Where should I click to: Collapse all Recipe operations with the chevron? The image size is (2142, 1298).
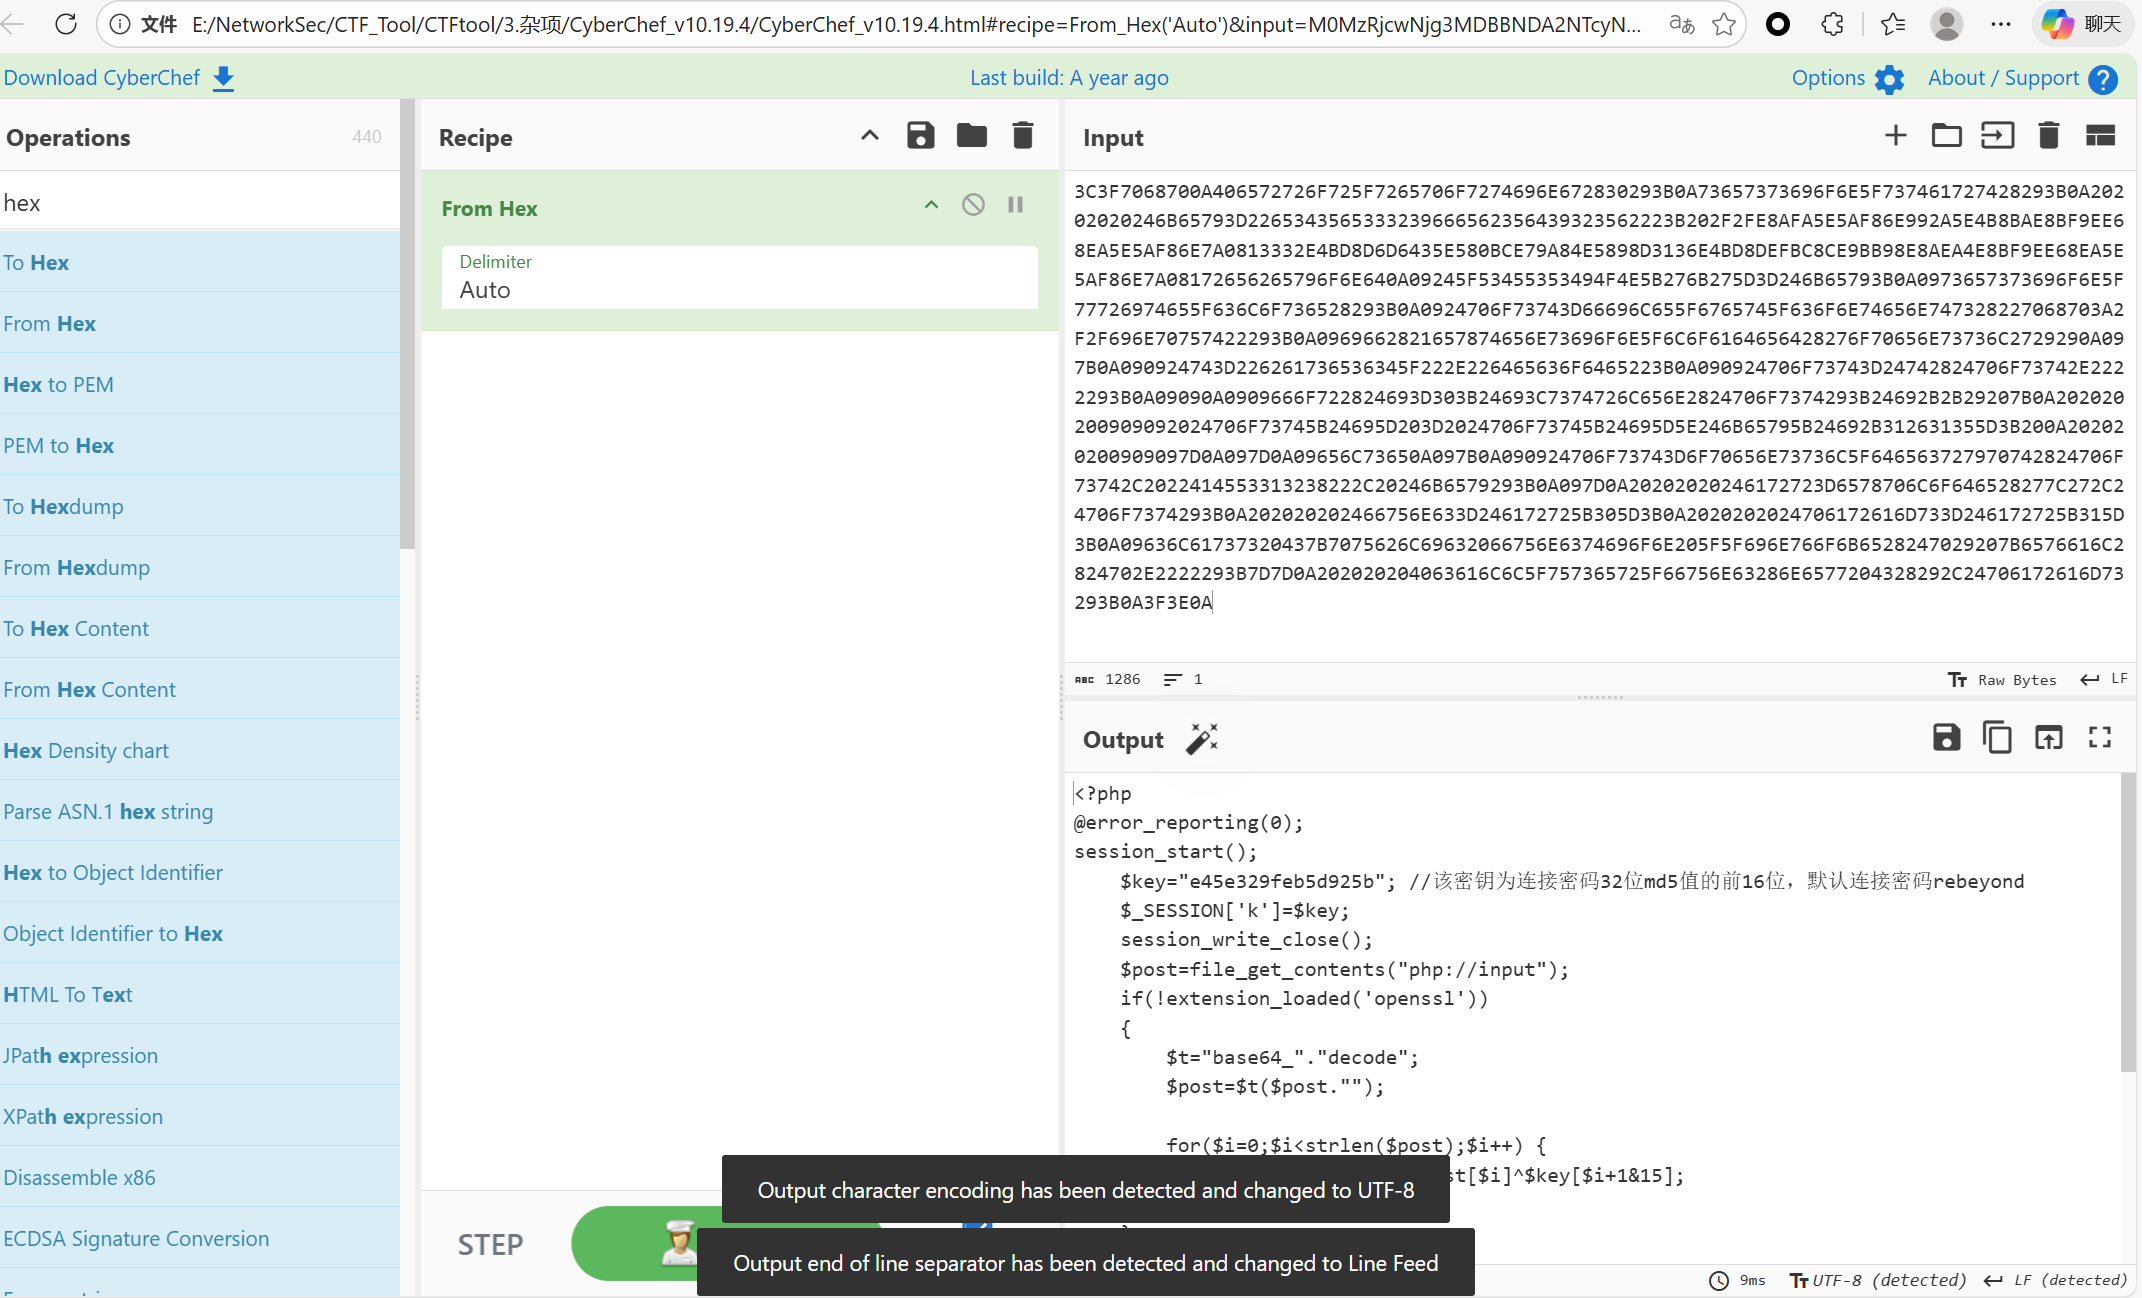coord(869,136)
